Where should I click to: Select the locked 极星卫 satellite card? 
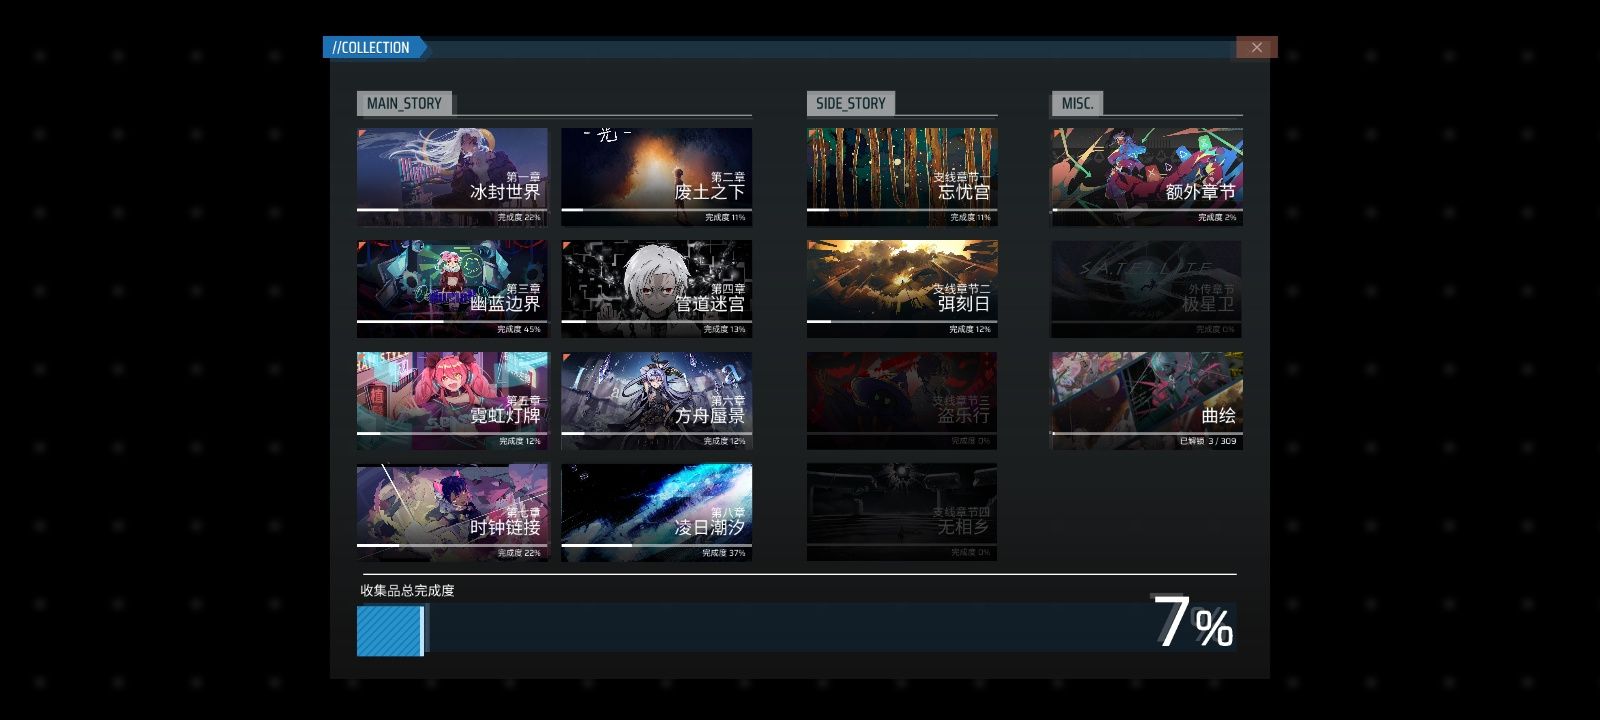(1147, 288)
